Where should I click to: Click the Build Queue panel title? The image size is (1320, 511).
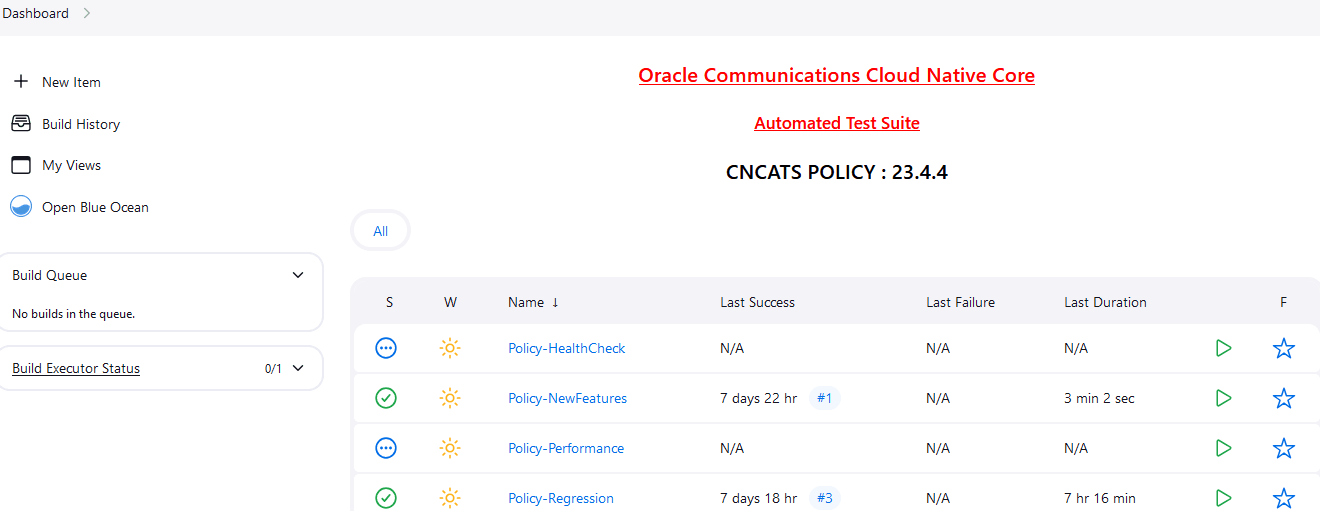[49, 275]
